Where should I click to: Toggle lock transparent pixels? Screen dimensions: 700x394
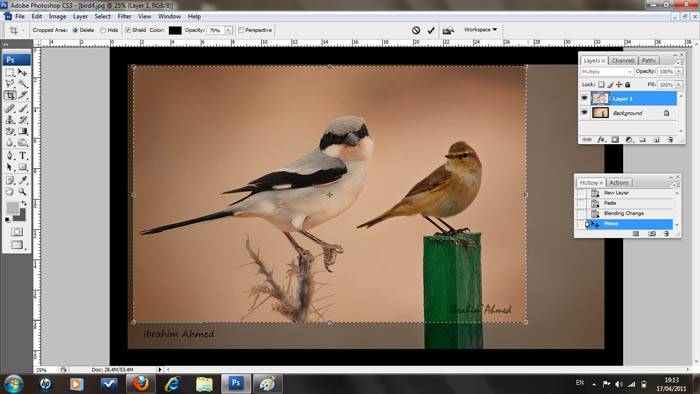(601, 84)
